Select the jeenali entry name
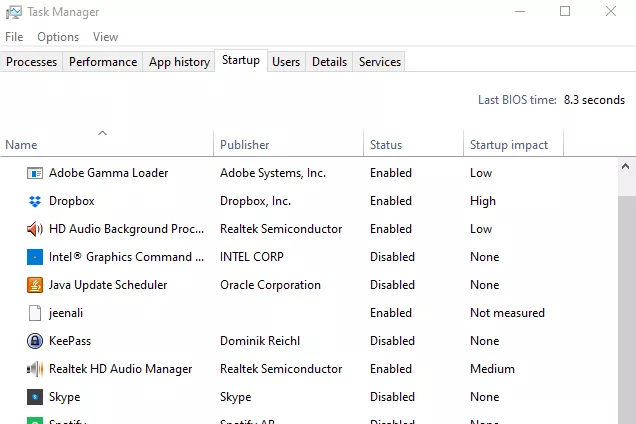This screenshot has width=636, height=424. pyautogui.click(x=66, y=313)
